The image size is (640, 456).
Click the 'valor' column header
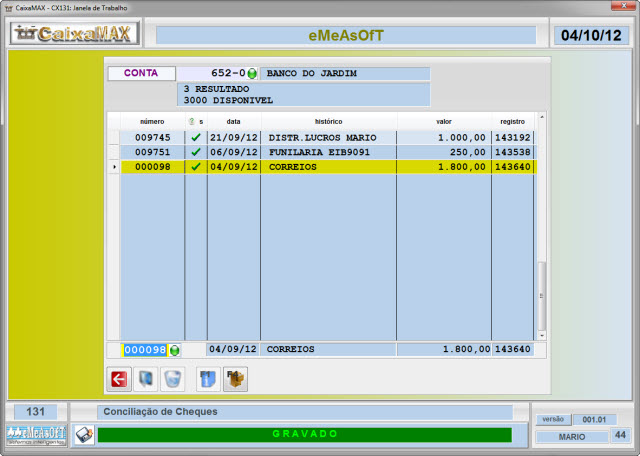443,121
